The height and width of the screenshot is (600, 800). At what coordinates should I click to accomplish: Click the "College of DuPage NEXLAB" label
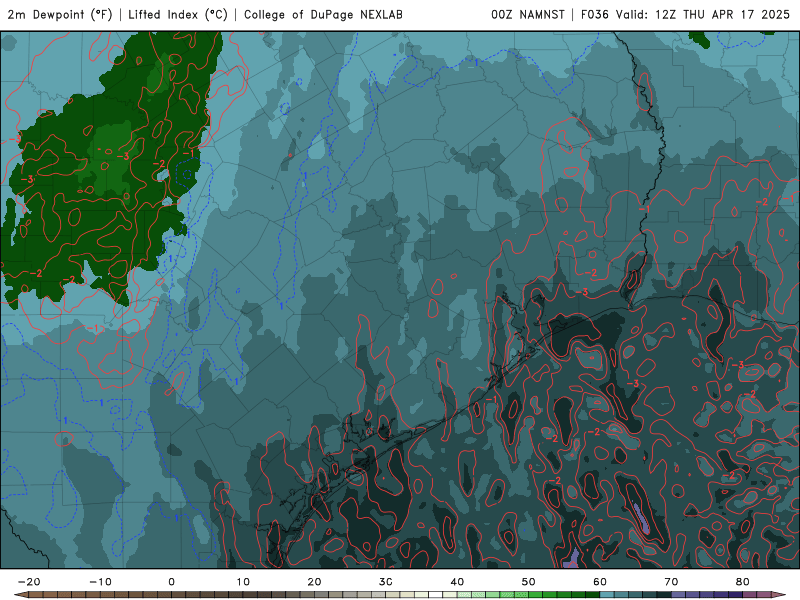click(323, 15)
